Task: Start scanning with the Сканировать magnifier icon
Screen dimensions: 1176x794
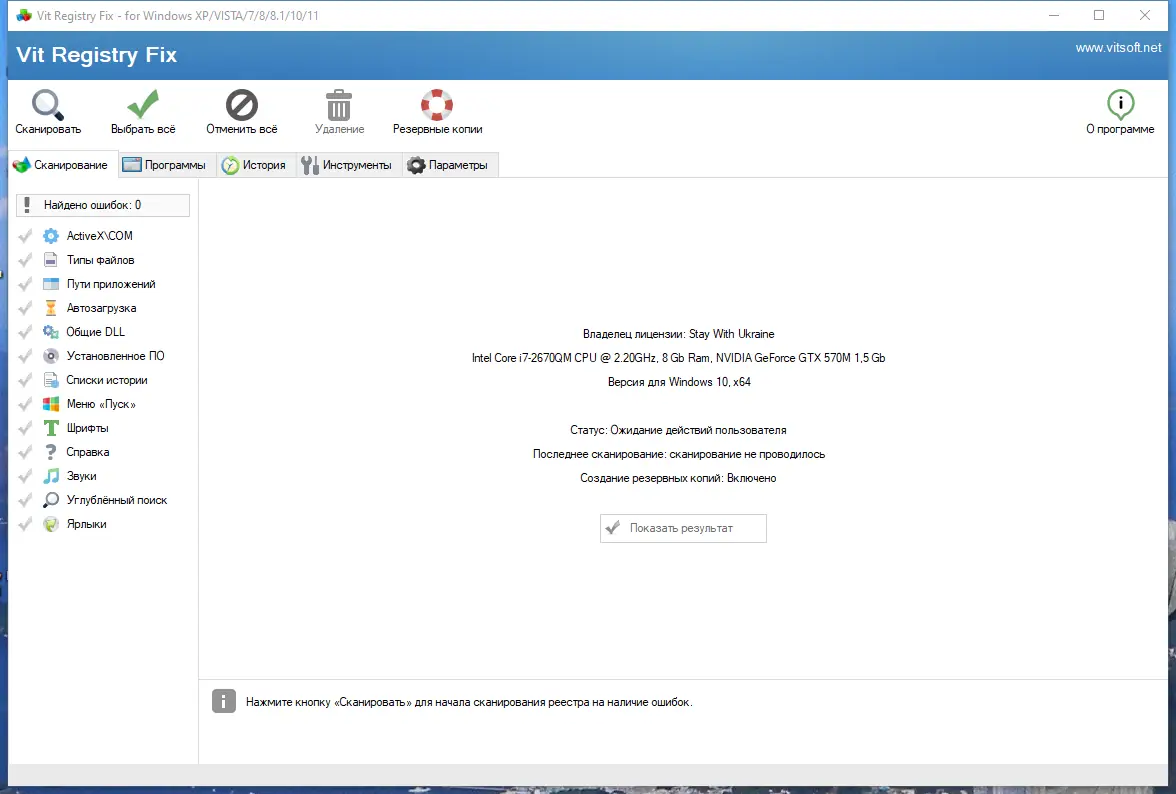Action: pos(46,102)
